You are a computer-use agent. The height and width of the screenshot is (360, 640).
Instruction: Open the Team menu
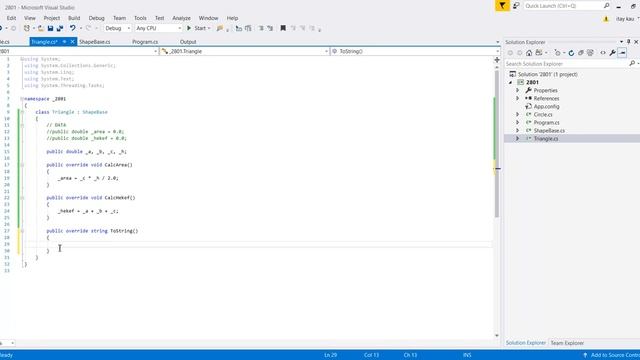pos(120,18)
